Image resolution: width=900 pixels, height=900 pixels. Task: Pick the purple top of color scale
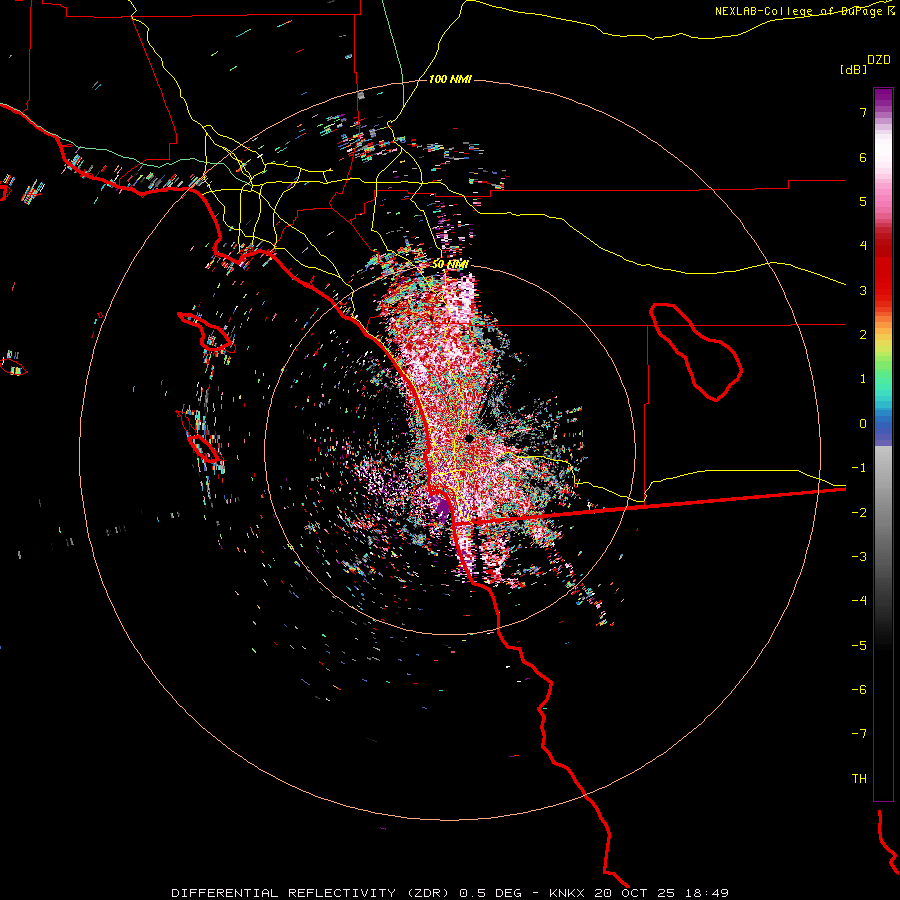tap(883, 98)
